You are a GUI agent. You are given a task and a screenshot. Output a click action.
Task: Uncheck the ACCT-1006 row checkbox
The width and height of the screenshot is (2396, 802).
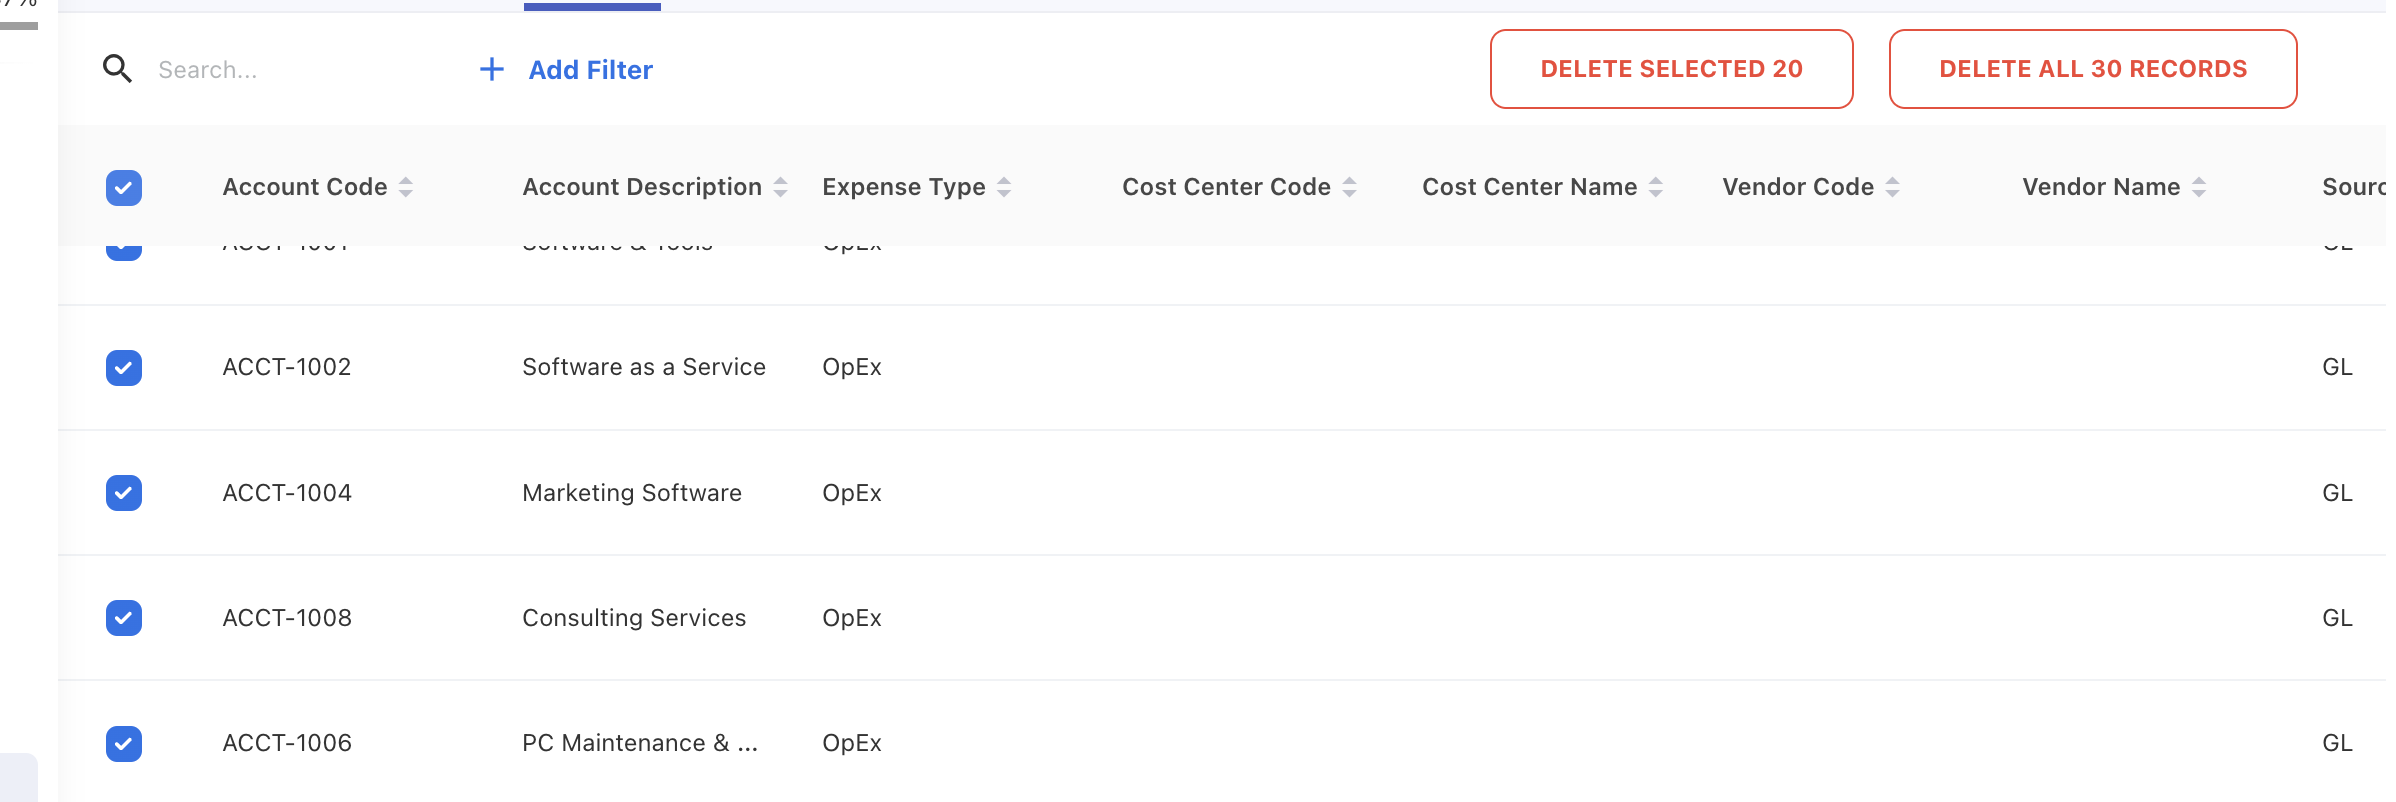click(x=124, y=743)
